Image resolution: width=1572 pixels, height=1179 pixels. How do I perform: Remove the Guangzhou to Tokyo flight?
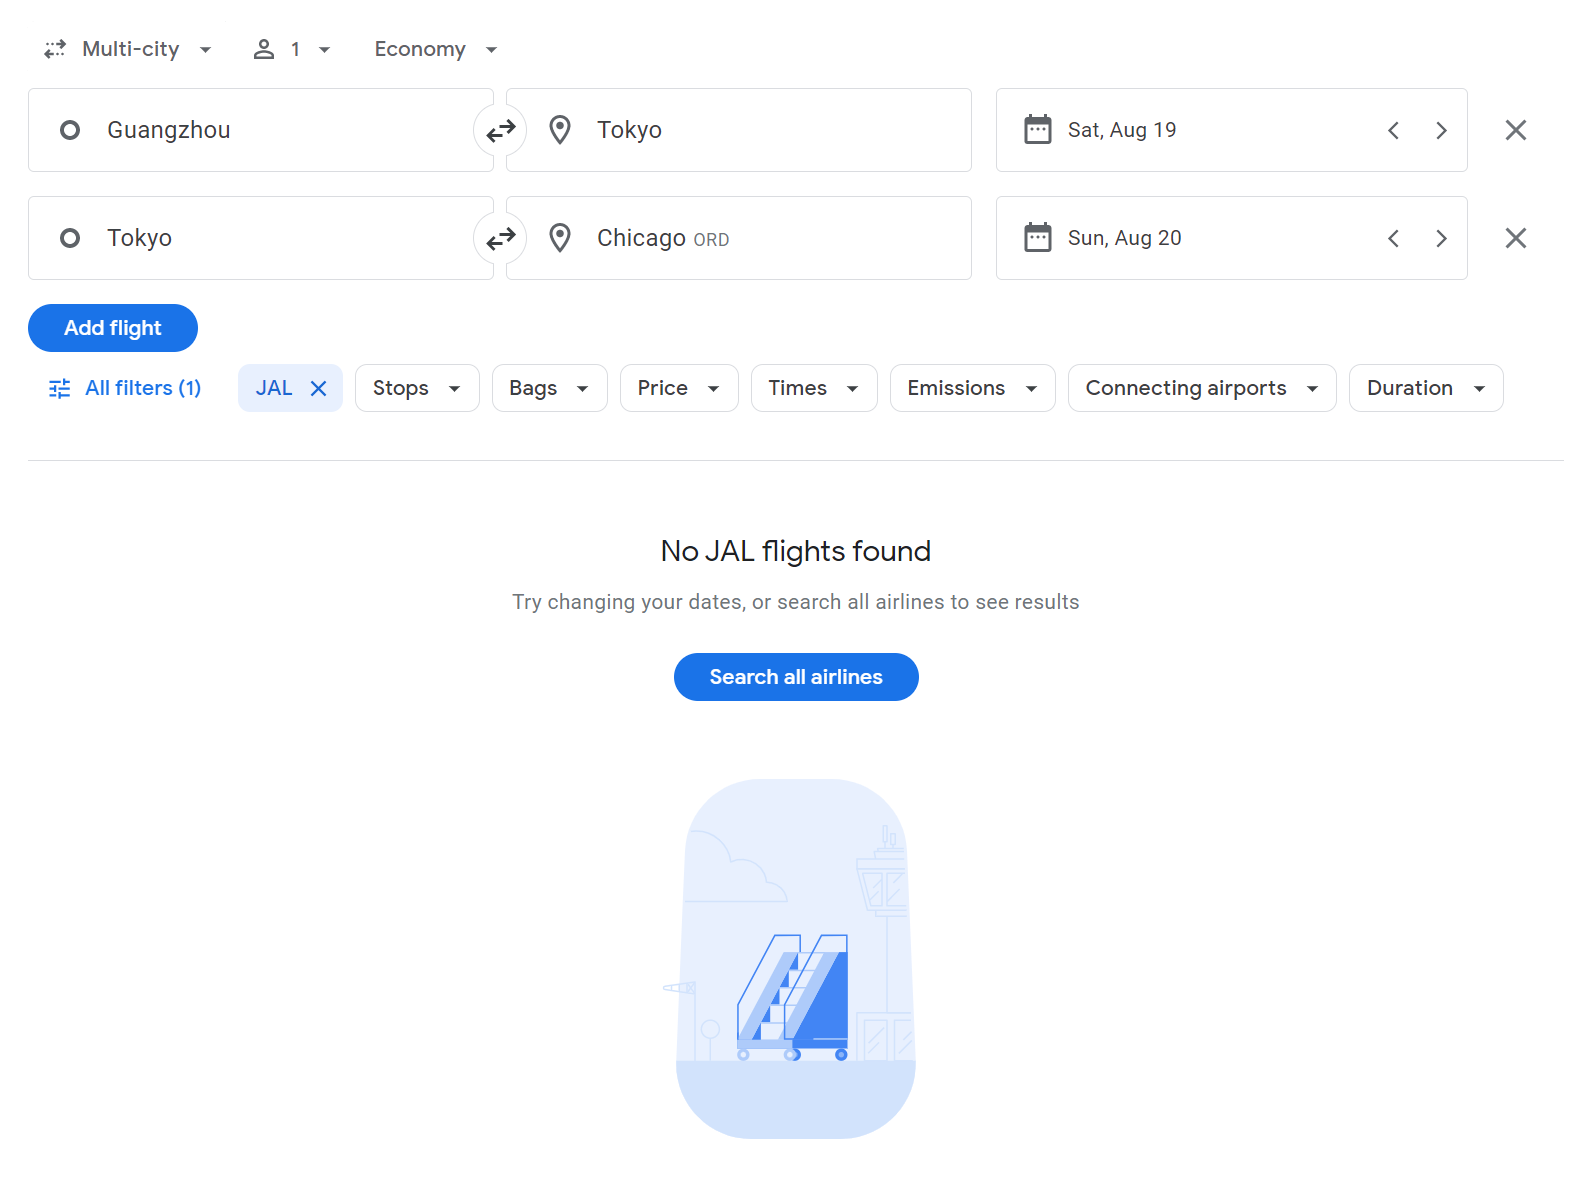[1516, 130]
